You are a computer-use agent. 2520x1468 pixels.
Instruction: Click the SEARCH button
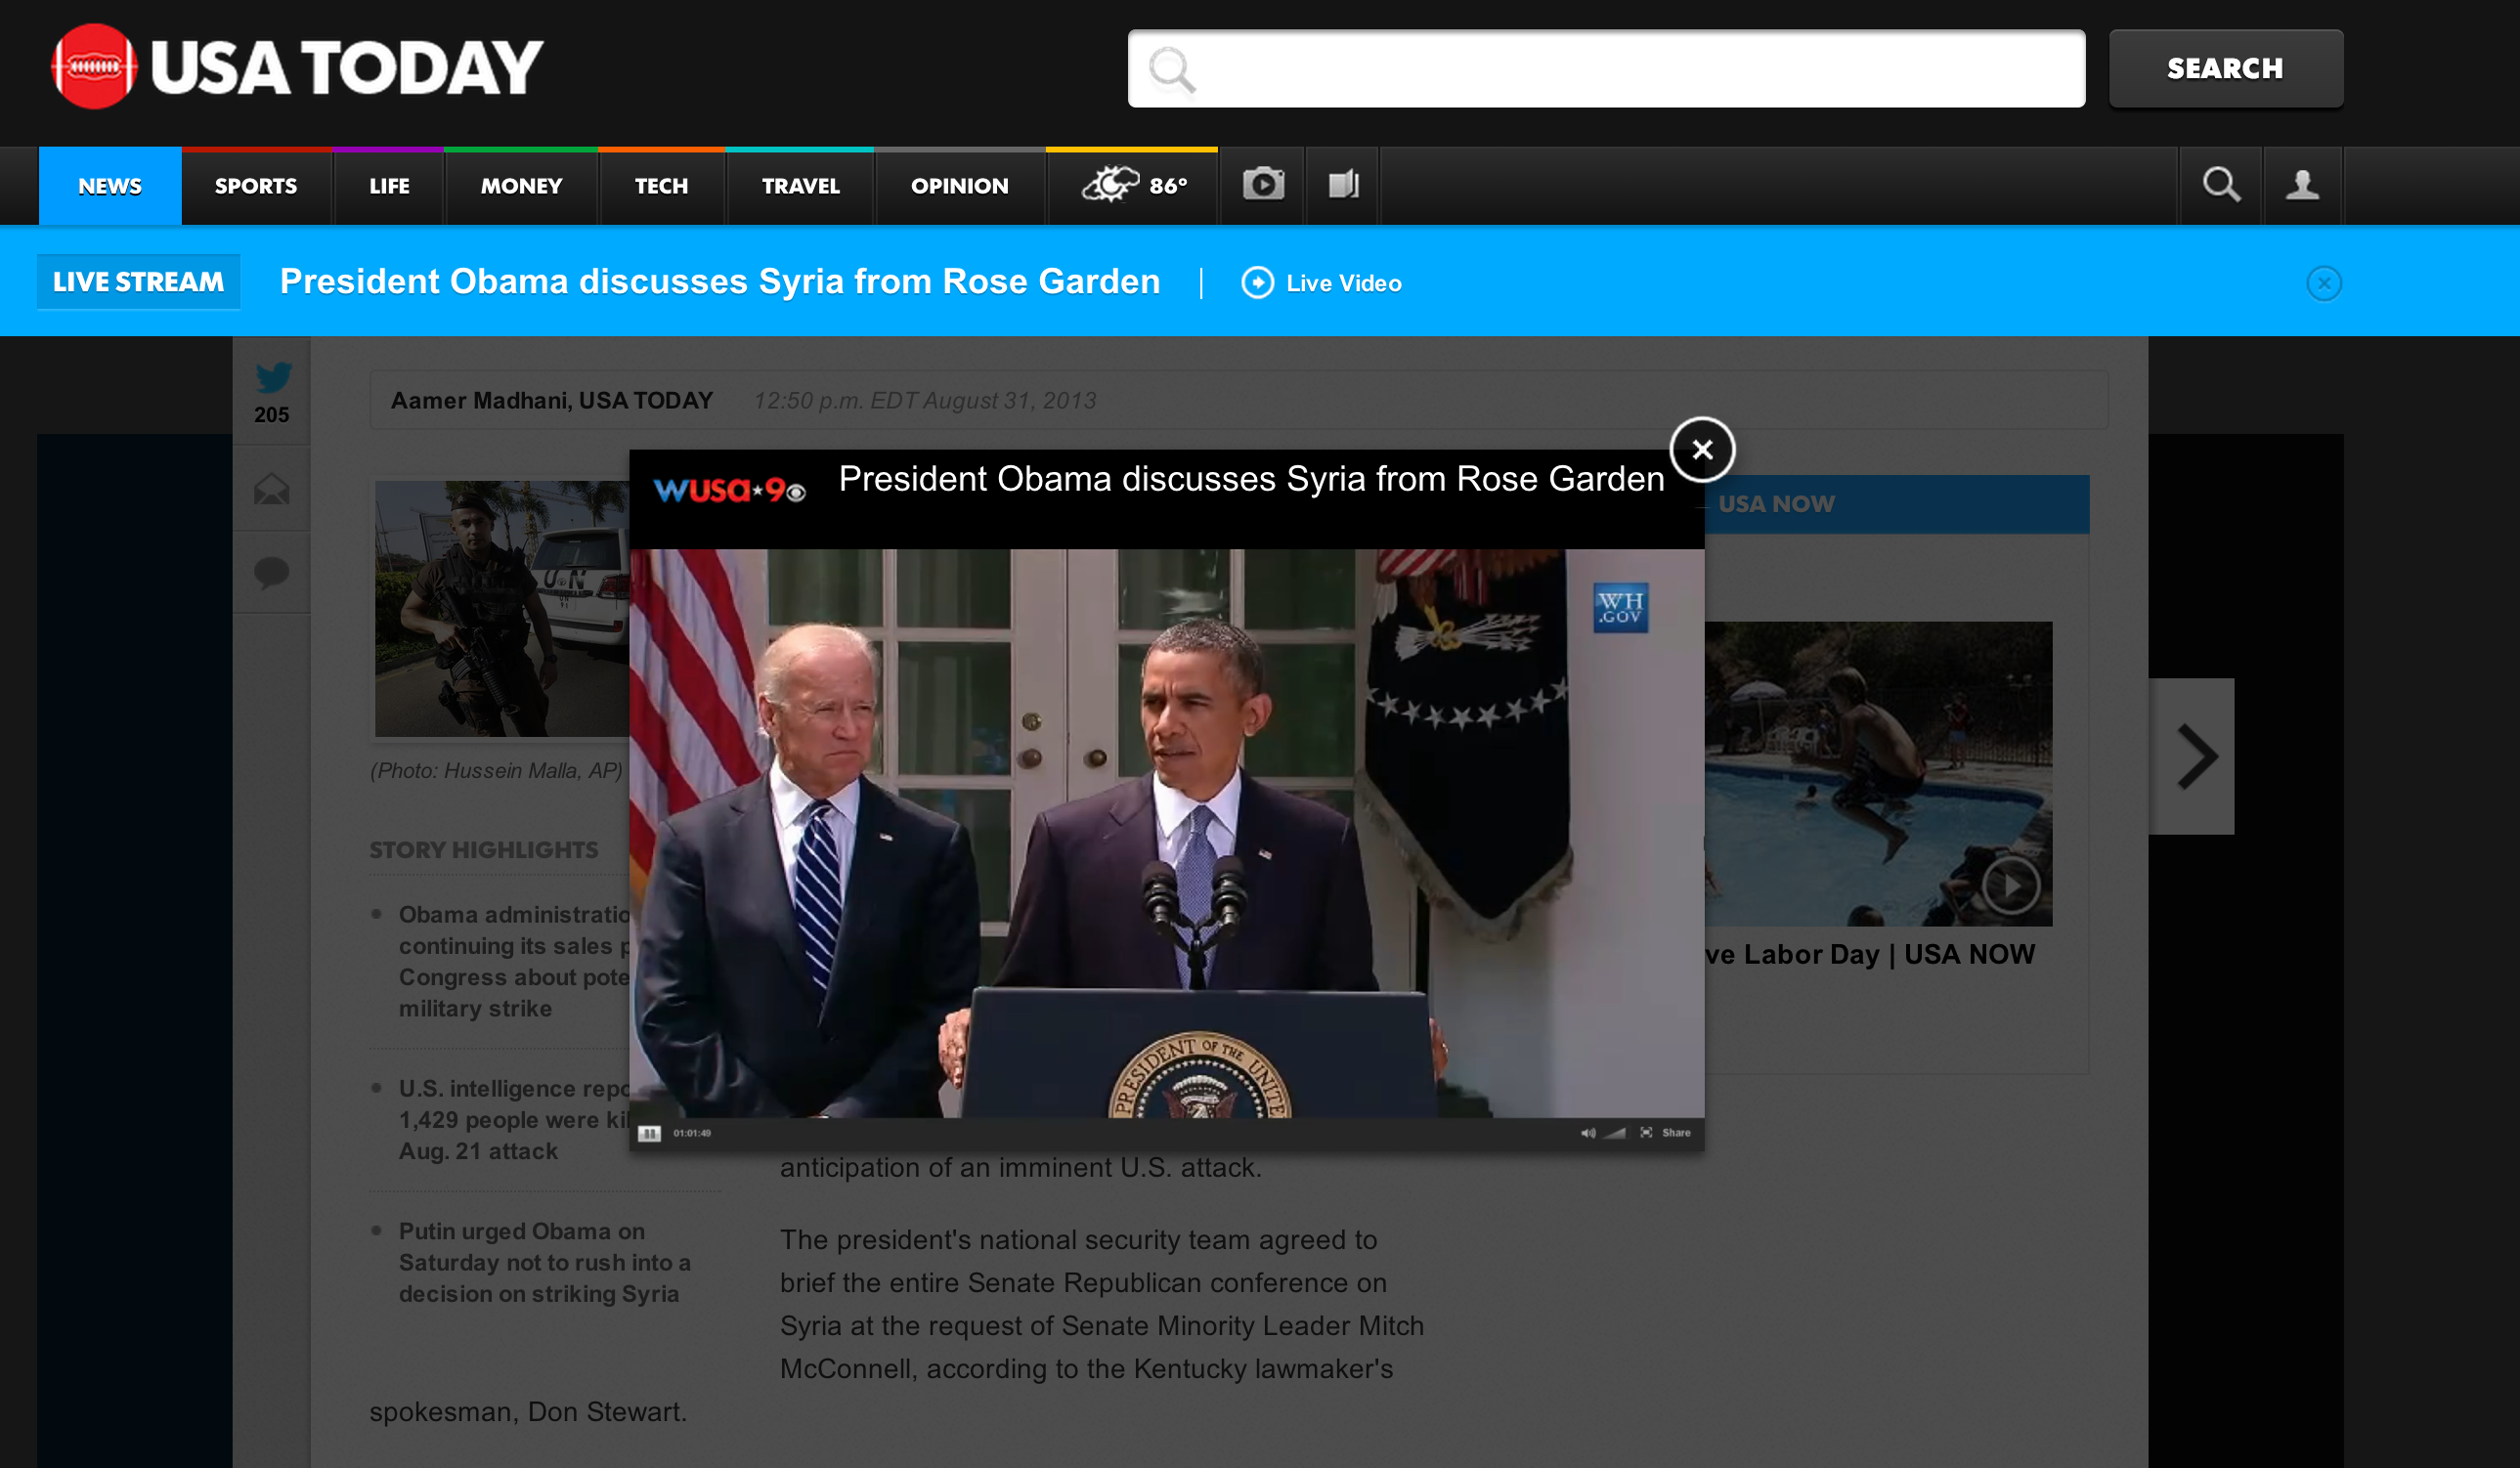coord(2225,68)
